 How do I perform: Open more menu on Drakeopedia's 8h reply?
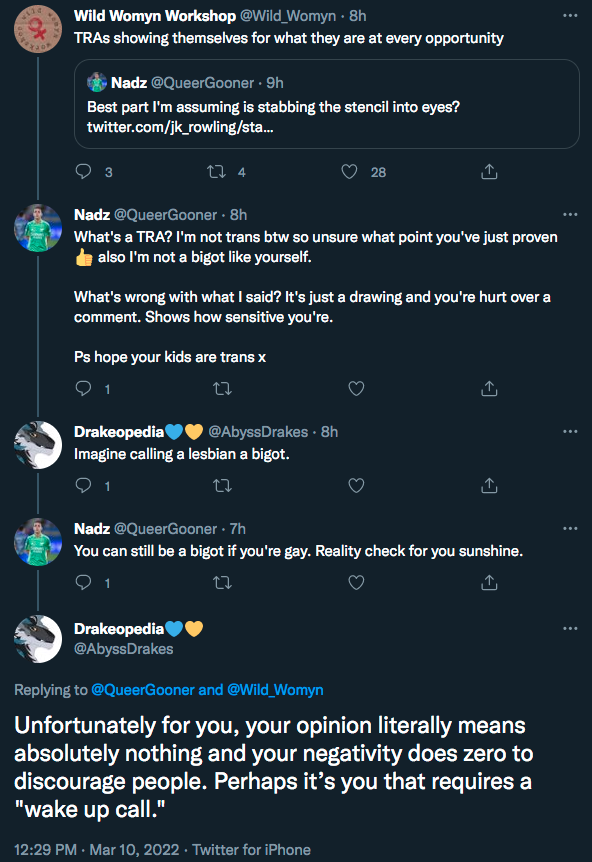(571, 432)
